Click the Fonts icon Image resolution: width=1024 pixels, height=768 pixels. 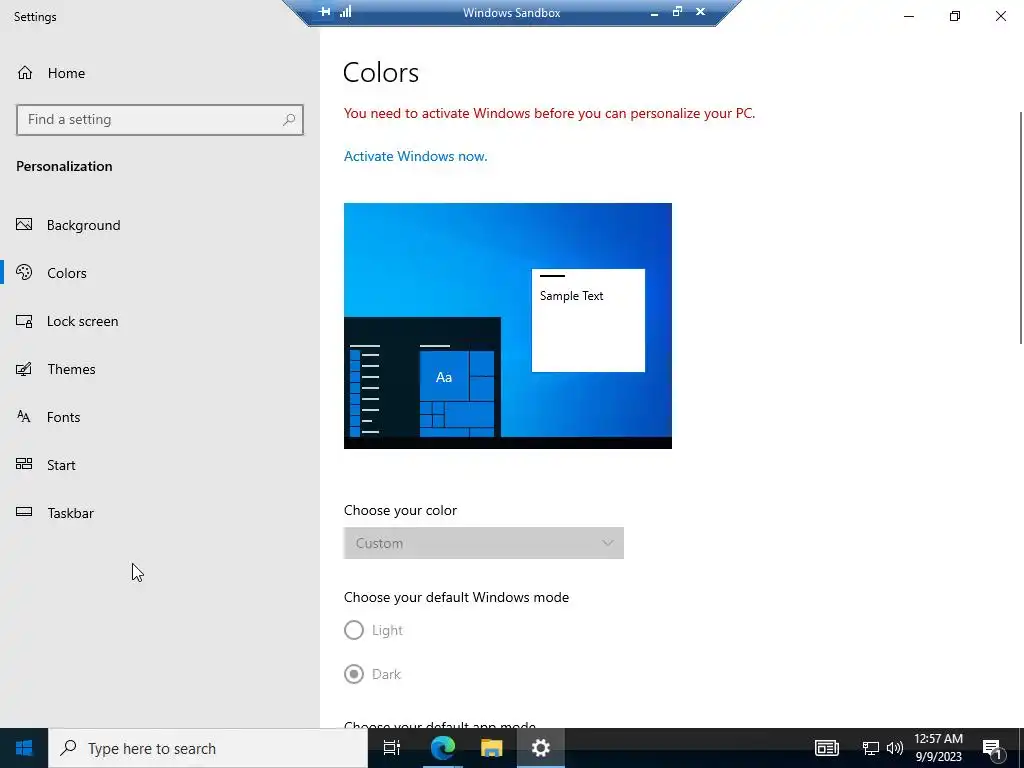24,417
